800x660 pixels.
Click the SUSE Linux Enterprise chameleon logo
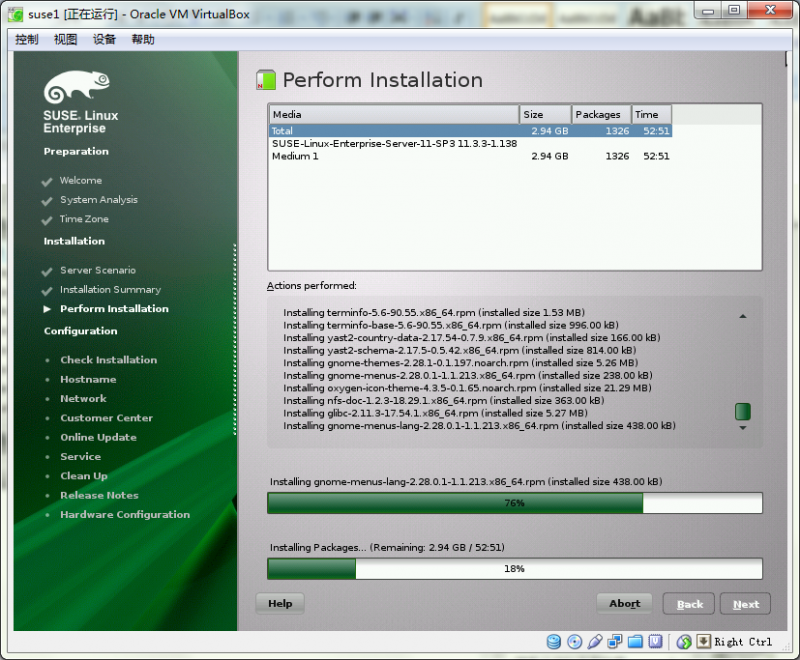pyautogui.click(x=77, y=85)
